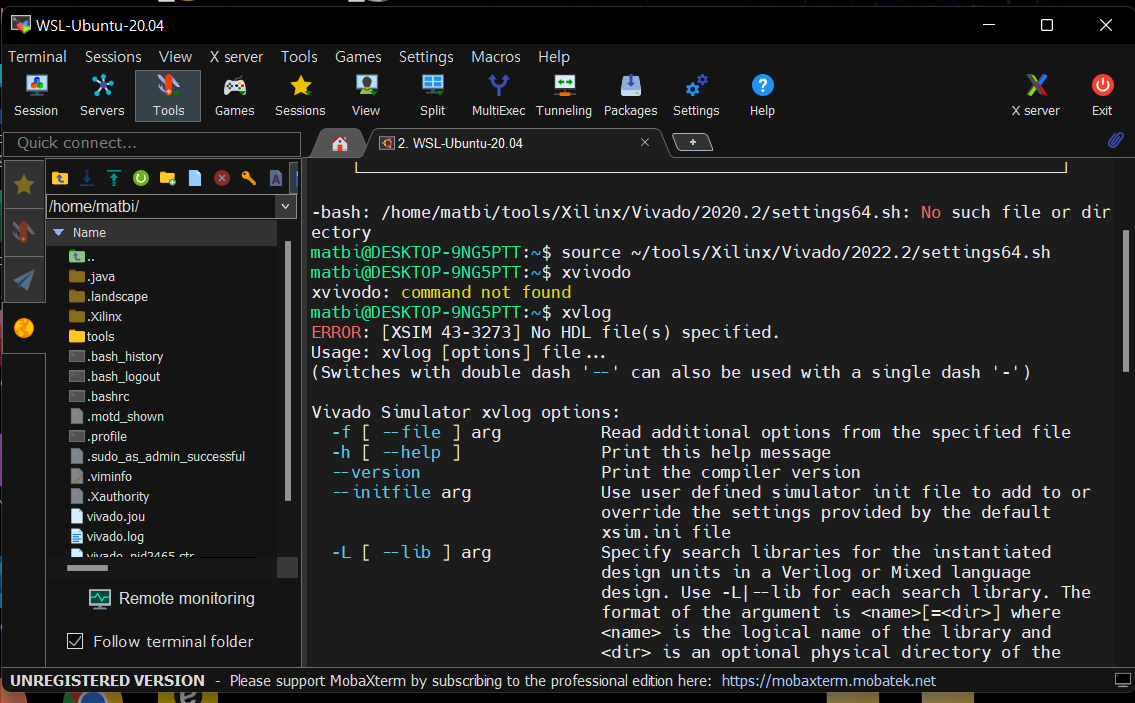
Task: Refresh the SFTP folder with the green icon
Action: (x=141, y=178)
